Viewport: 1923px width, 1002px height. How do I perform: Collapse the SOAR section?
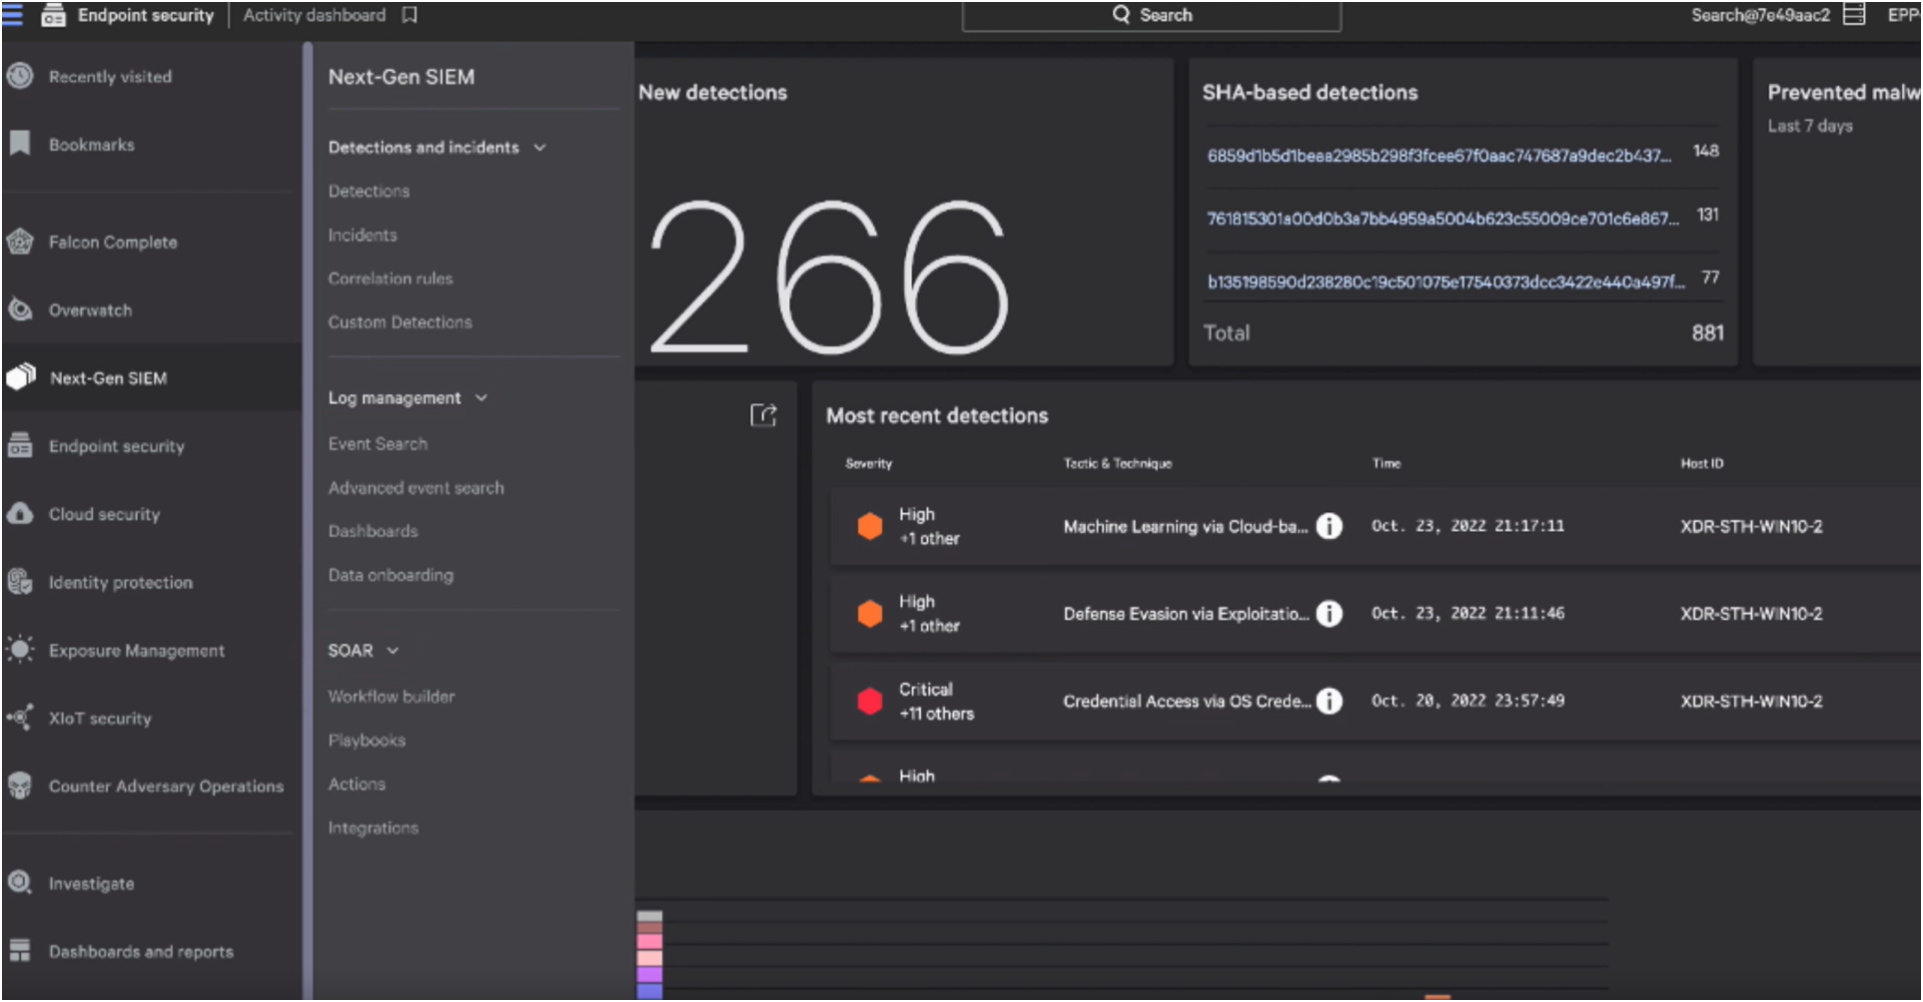click(392, 650)
